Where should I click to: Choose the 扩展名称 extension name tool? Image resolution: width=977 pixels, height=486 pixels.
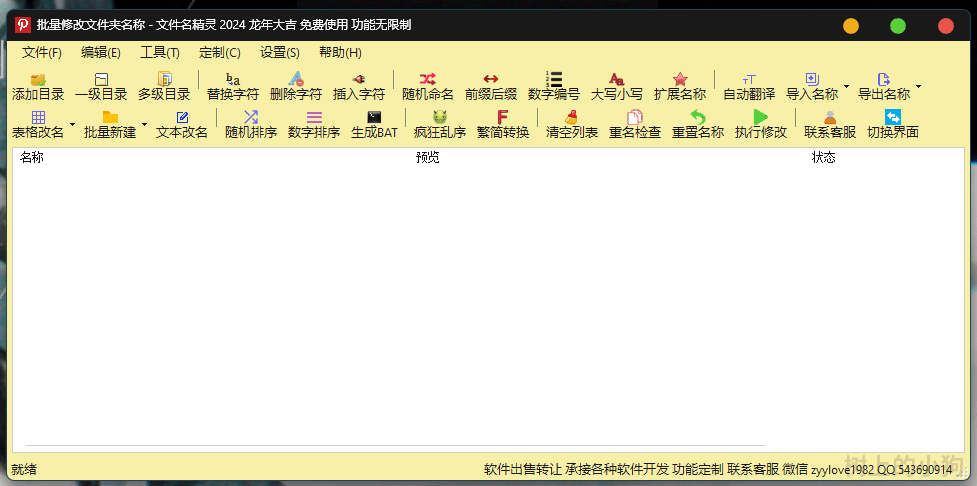tap(680, 79)
